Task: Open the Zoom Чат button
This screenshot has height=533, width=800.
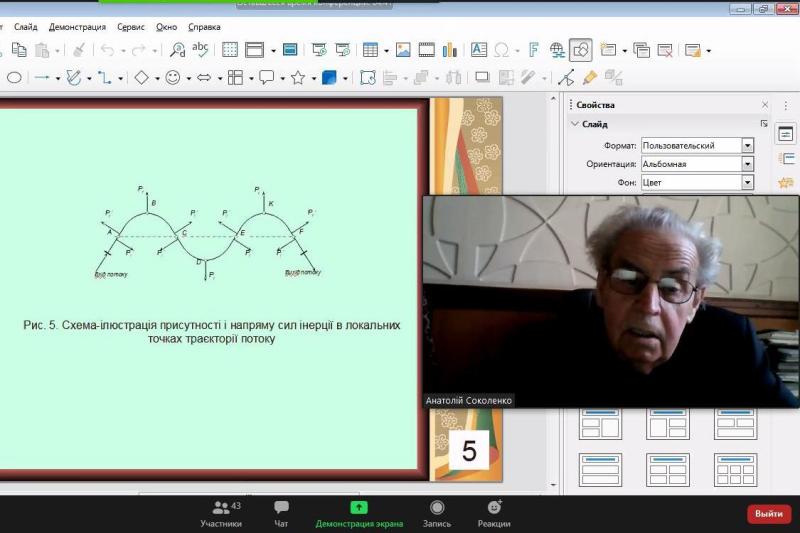Action: tap(281, 514)
